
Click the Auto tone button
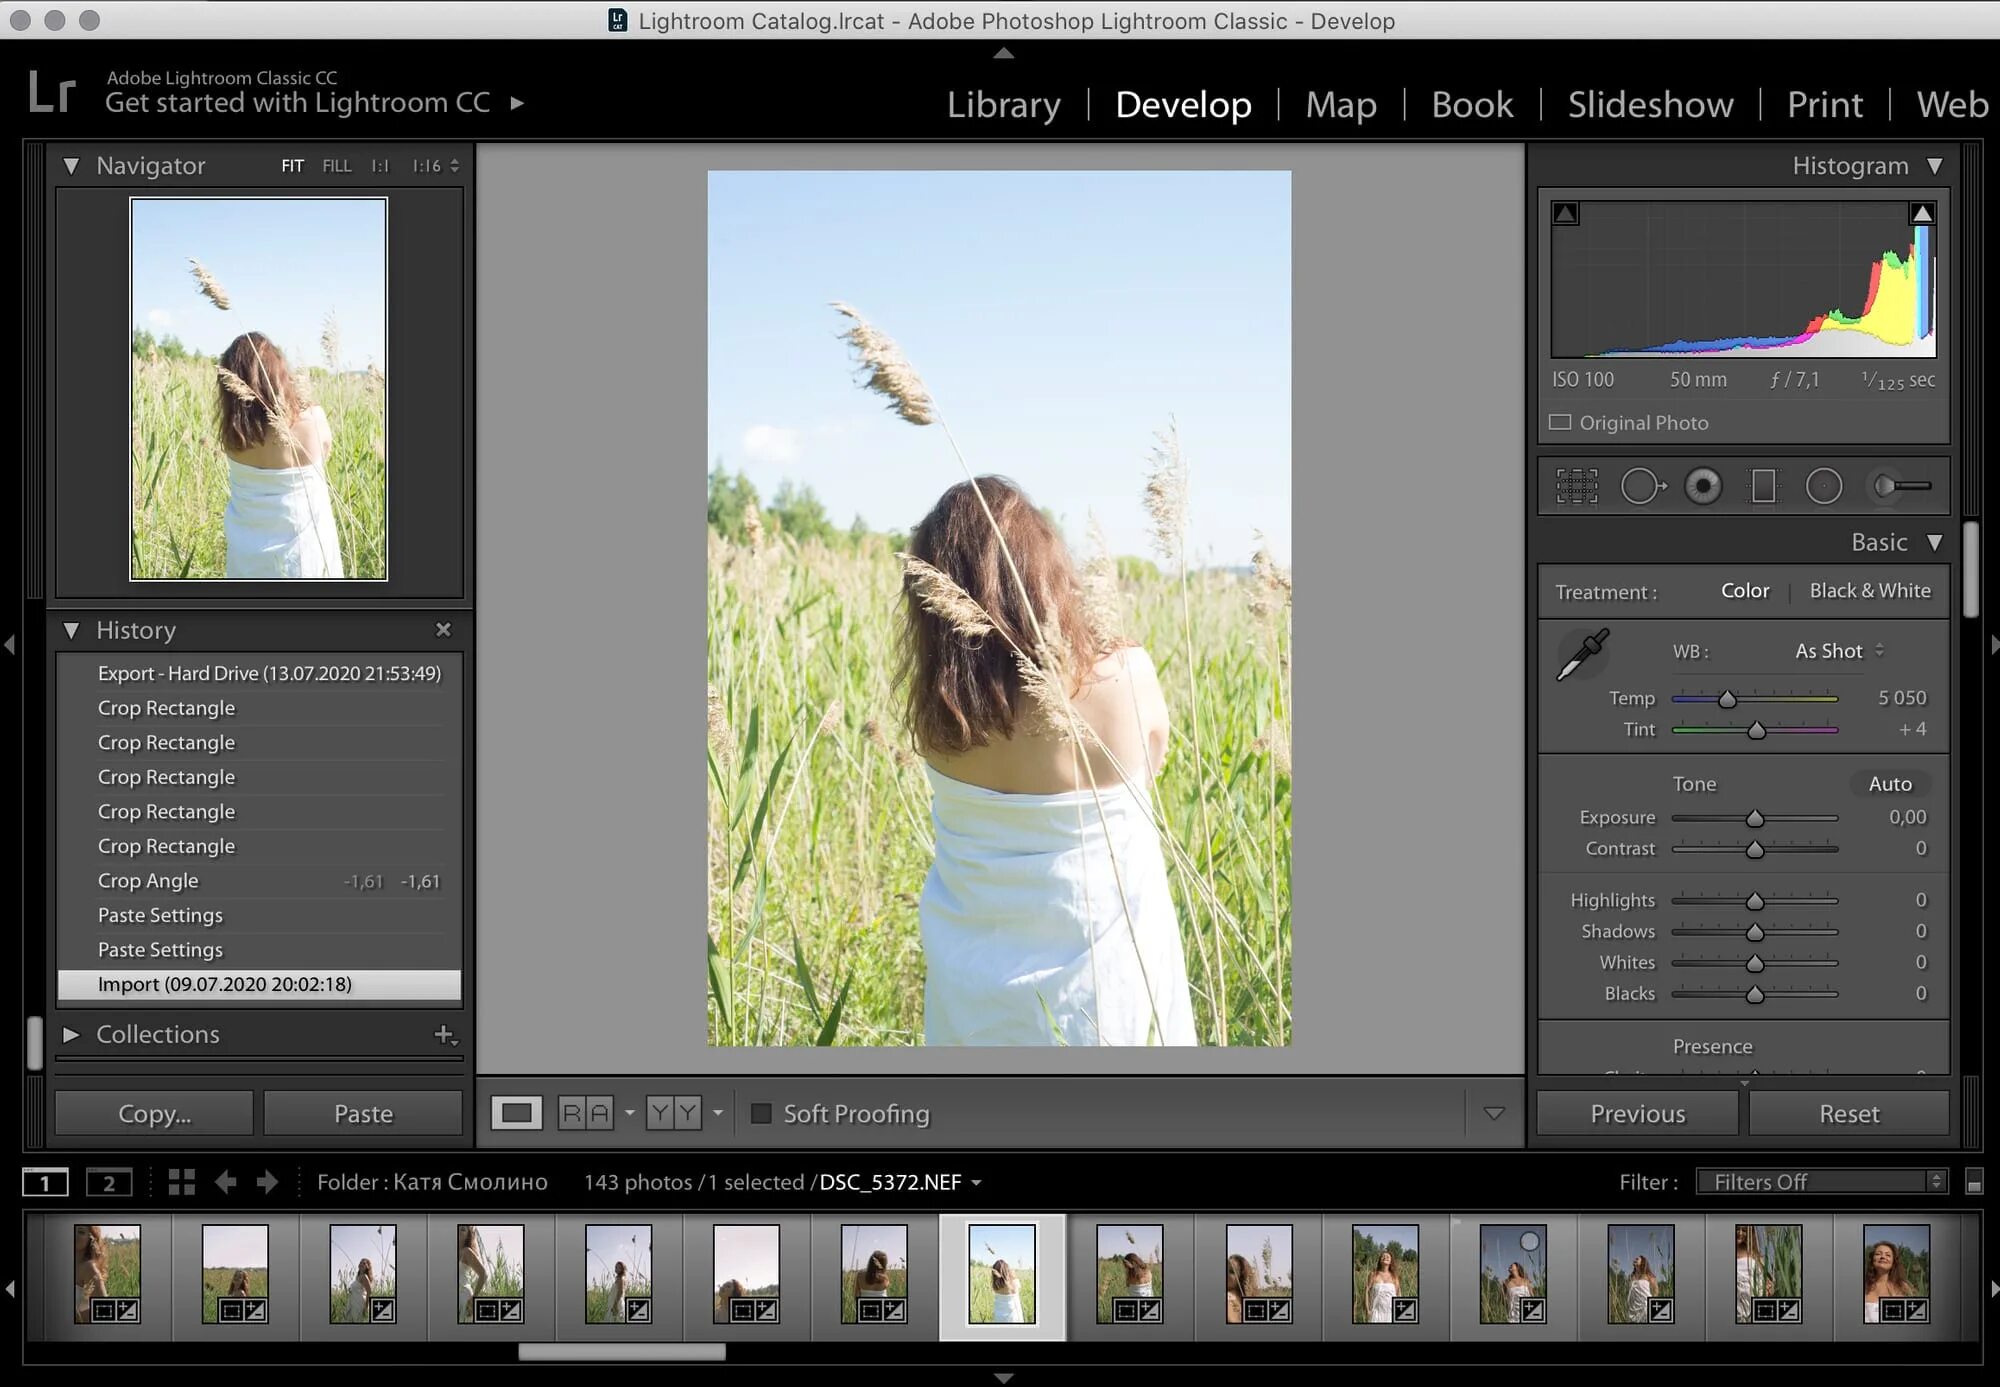1889,784
